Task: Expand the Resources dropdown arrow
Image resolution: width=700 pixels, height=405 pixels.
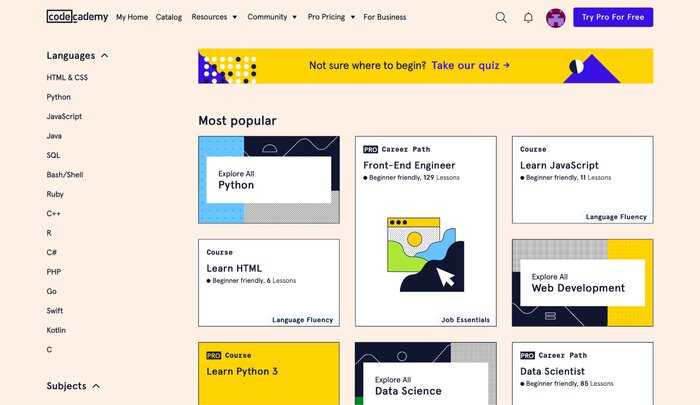Action: pos(235,17)
